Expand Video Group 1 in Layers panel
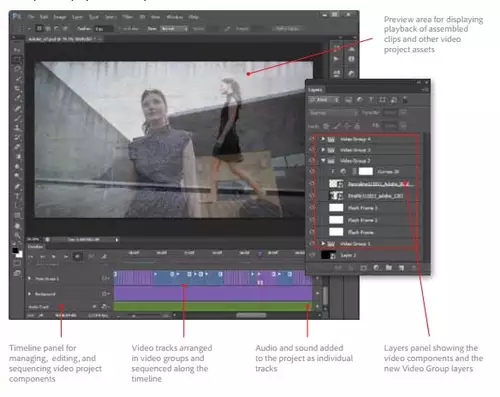500x397 pixels. click(x=323, y=244)
